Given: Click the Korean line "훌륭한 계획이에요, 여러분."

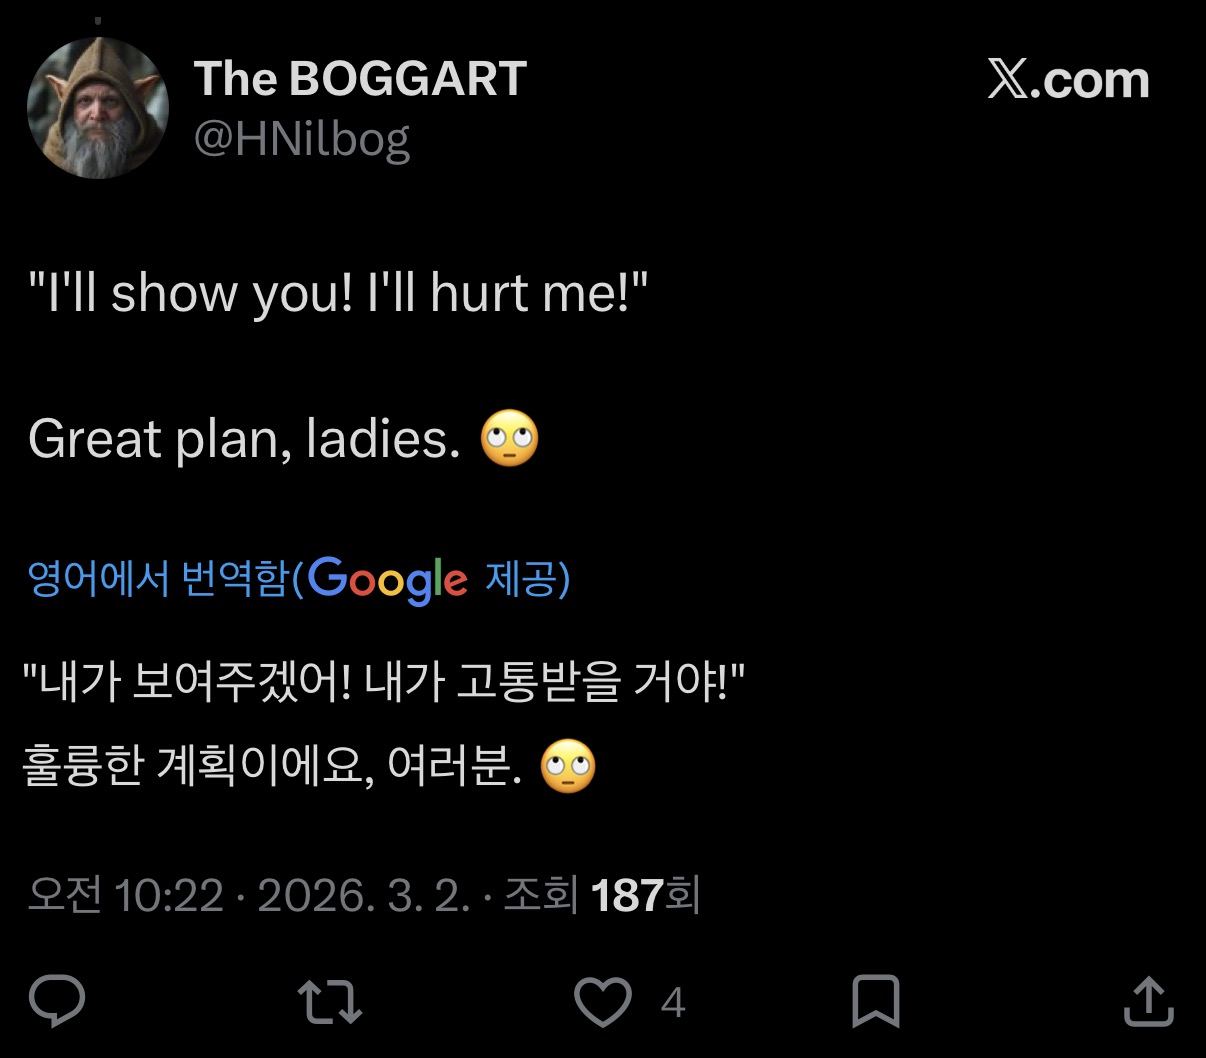Looking at the screenshot, I should 272,767.
